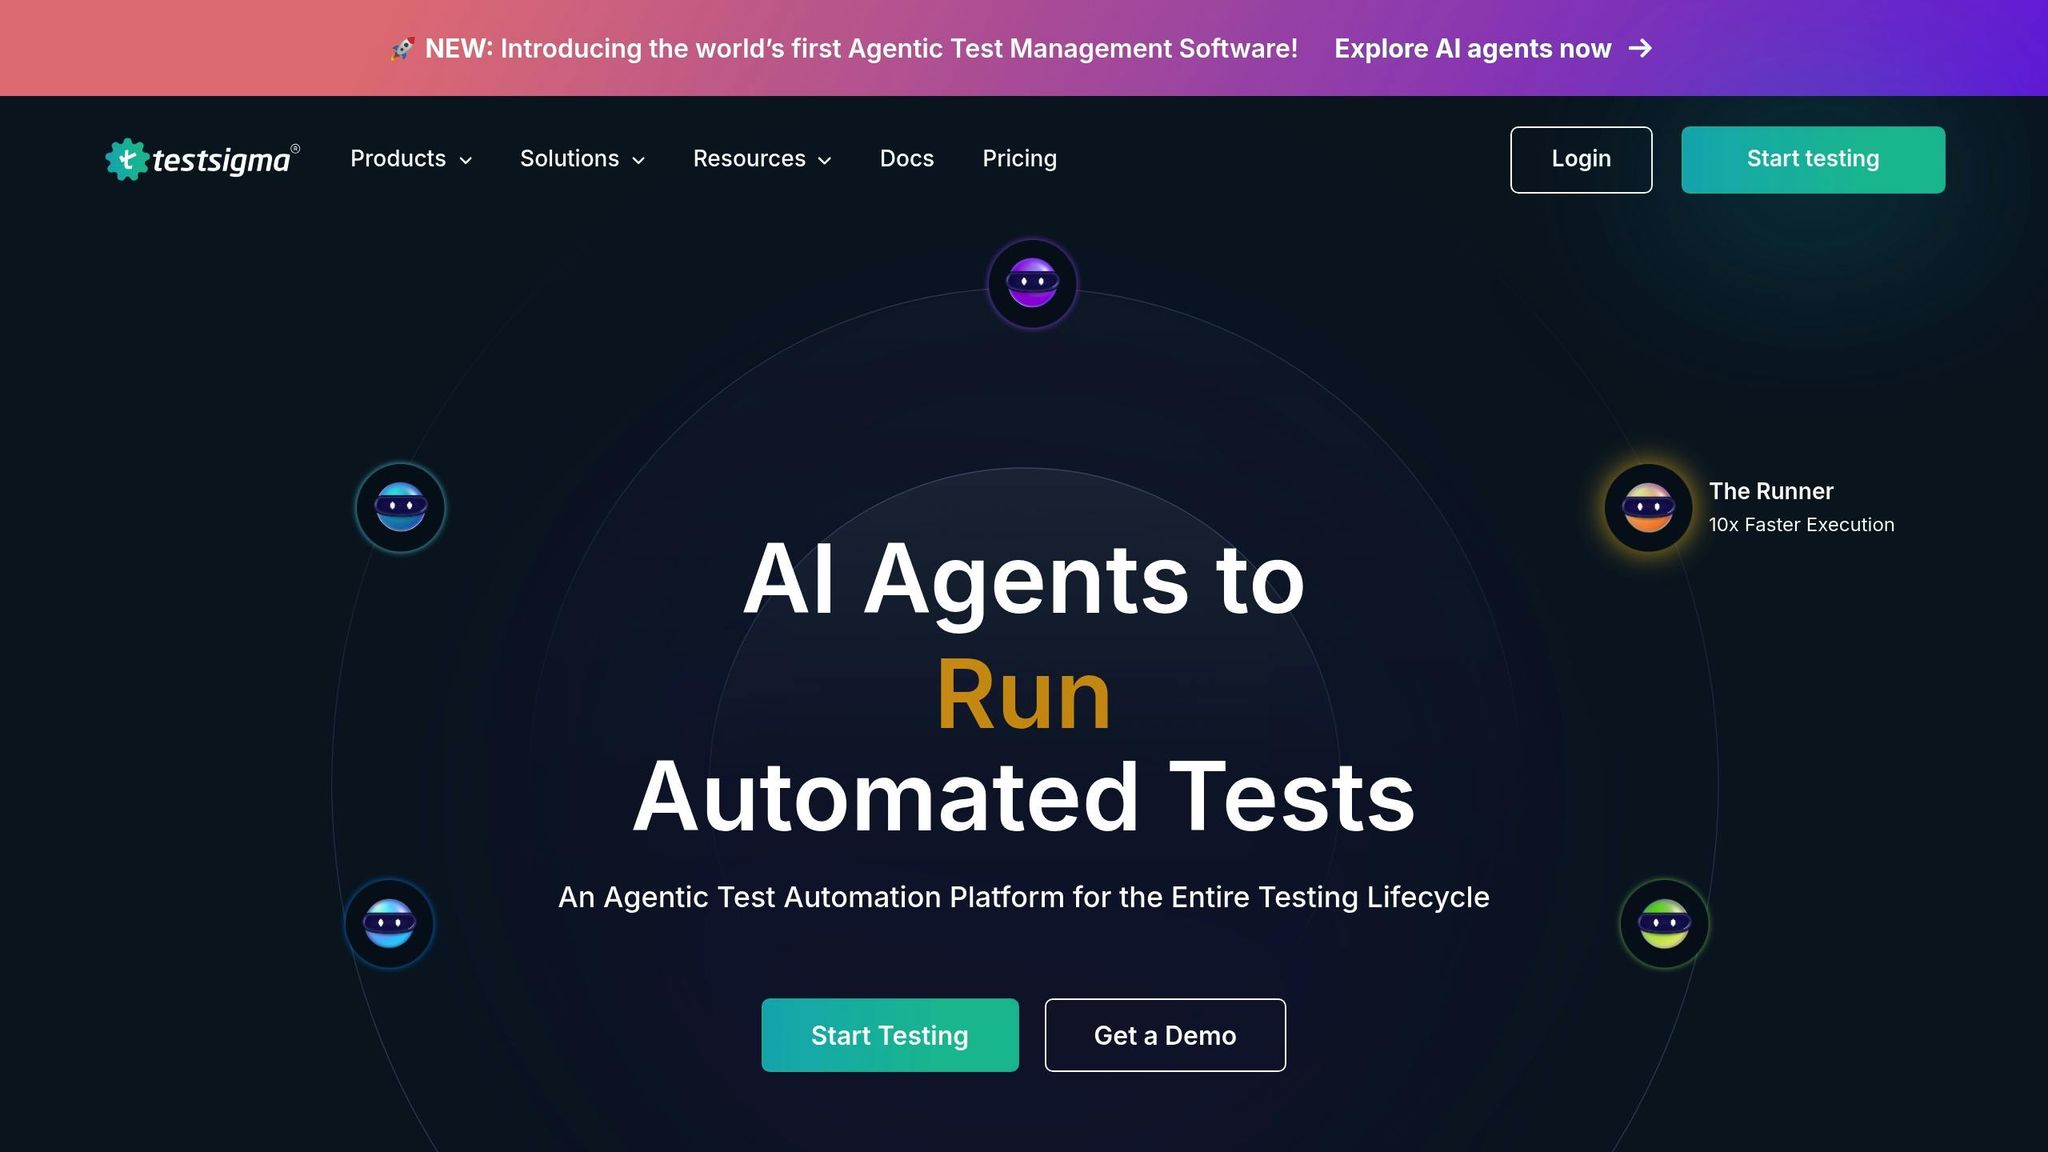Image resolution: width=2048 pixels, height=1152 pixels.
Task: Click the arrow next to Explore AI agents
Action: pos(1640,48)
